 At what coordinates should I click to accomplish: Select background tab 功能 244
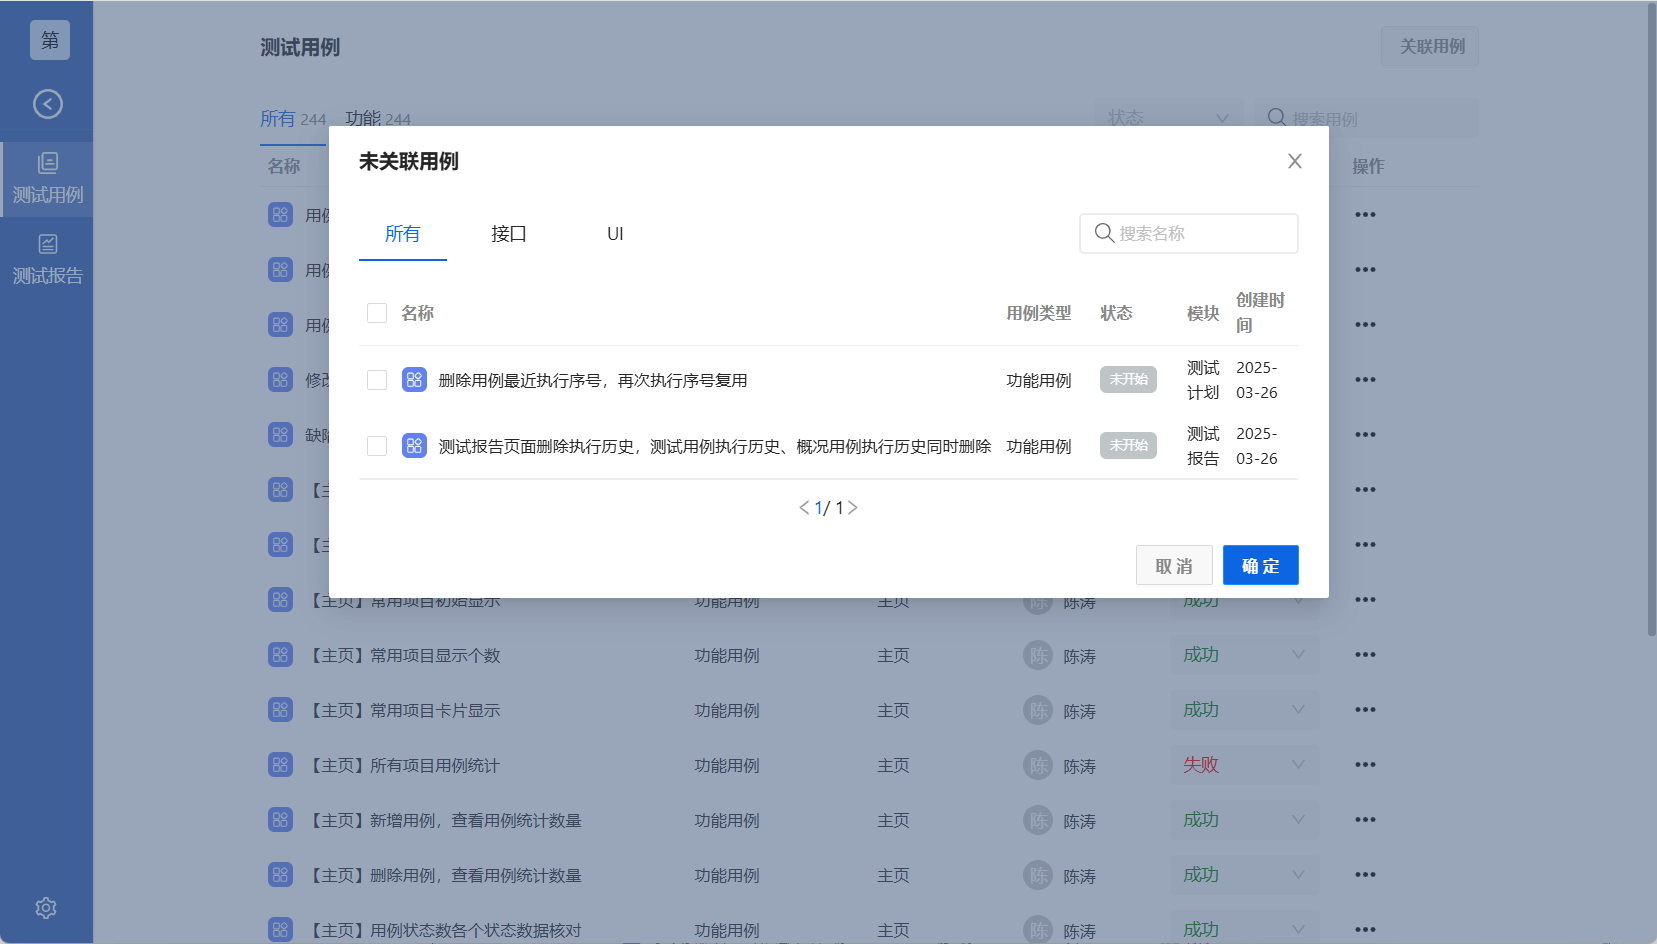coord(378,119)
